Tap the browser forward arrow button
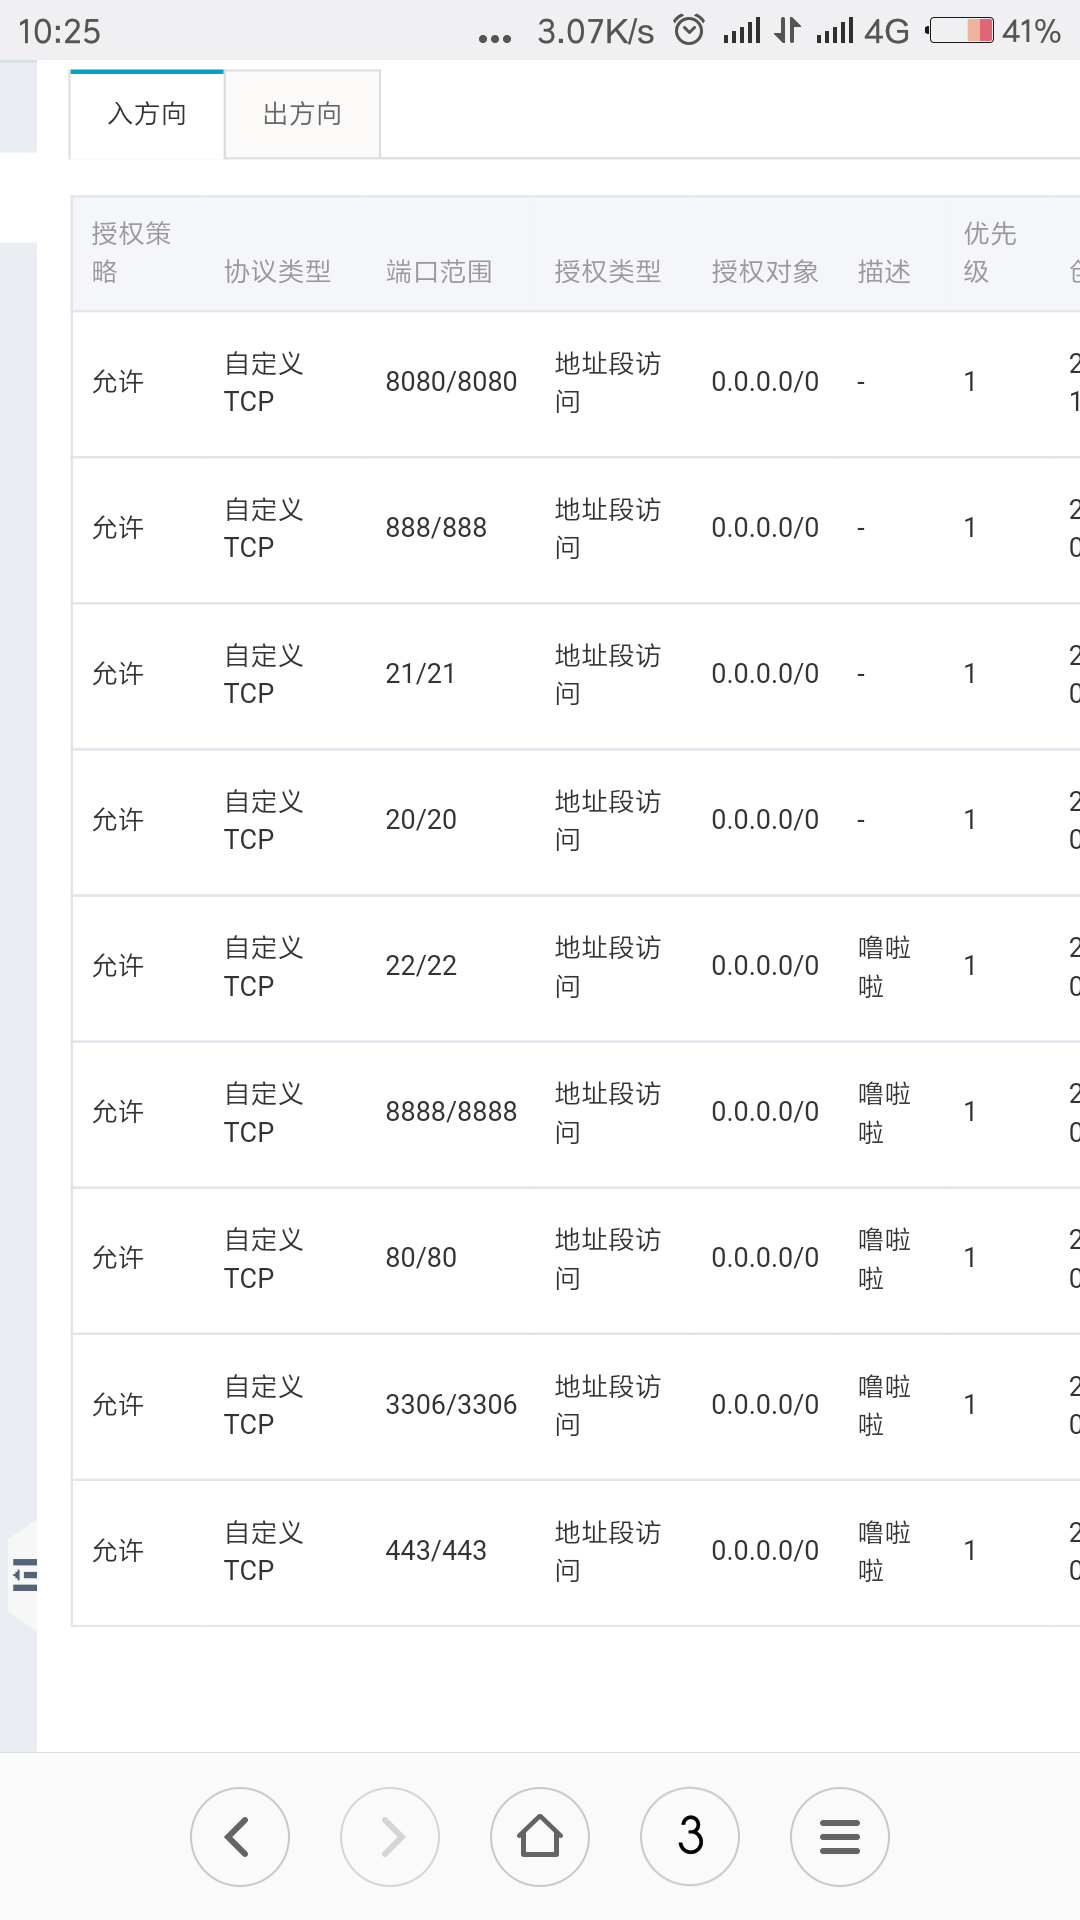This screenshot has height=1920, width=1080. click(390, 1837)
